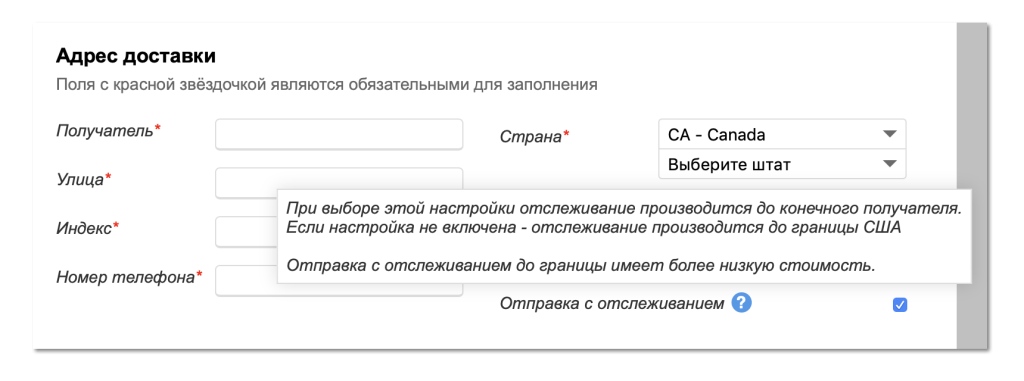Click the required fields note under heading
The image size is (1024, 381).
[x=327, y=85]
